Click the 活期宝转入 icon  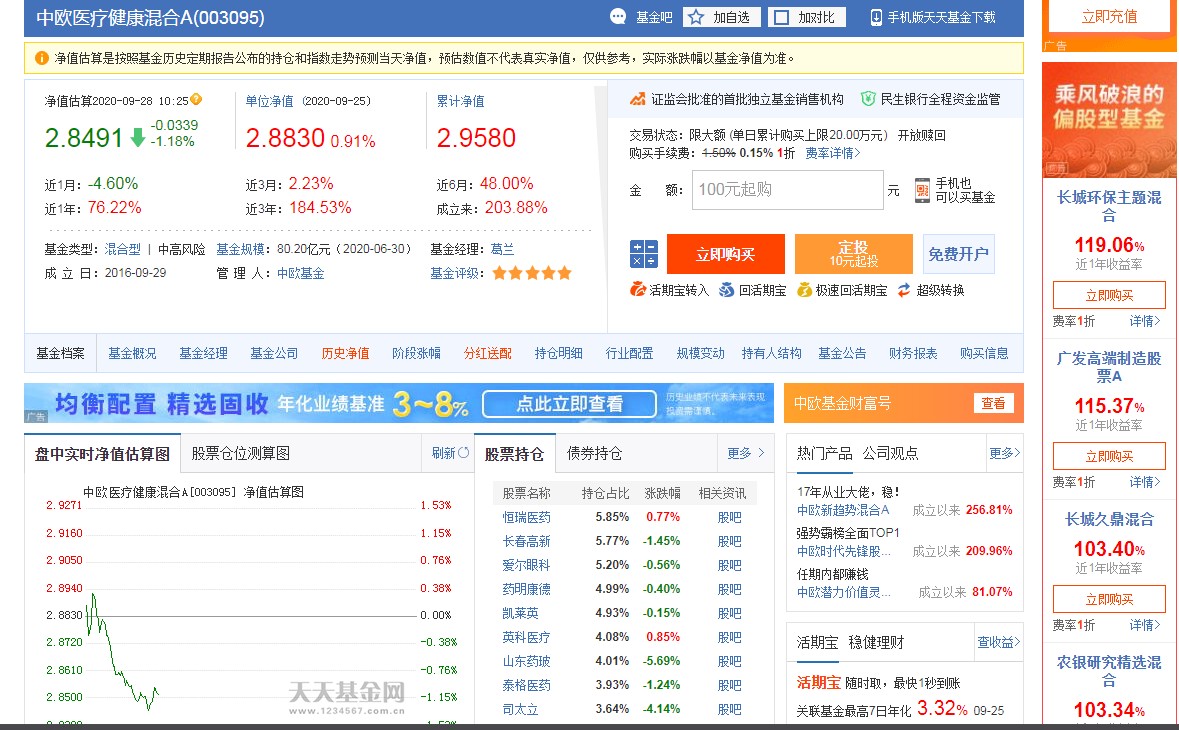[x=638, y=289]
